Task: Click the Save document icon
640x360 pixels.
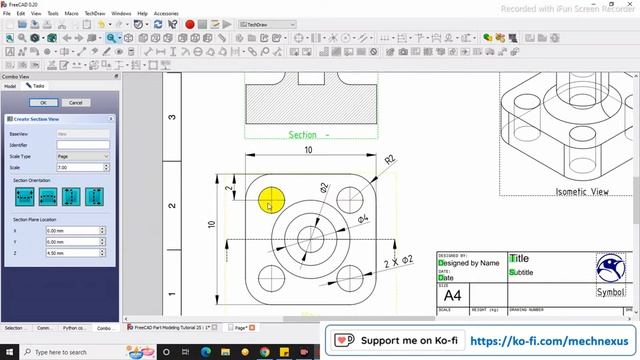Action: (x=35, y=24)
